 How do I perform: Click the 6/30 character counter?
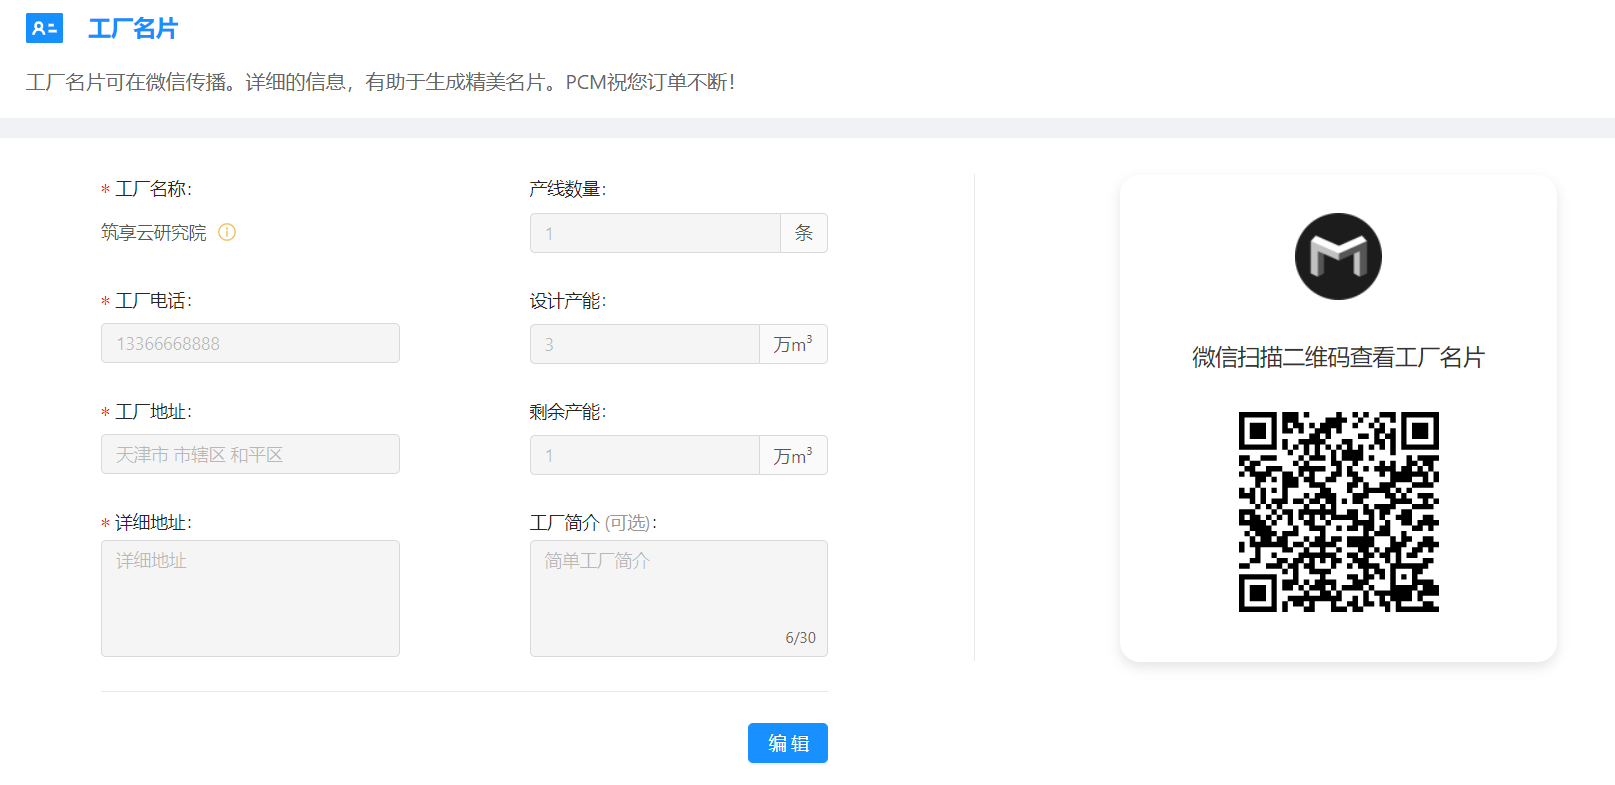[800, 638]
